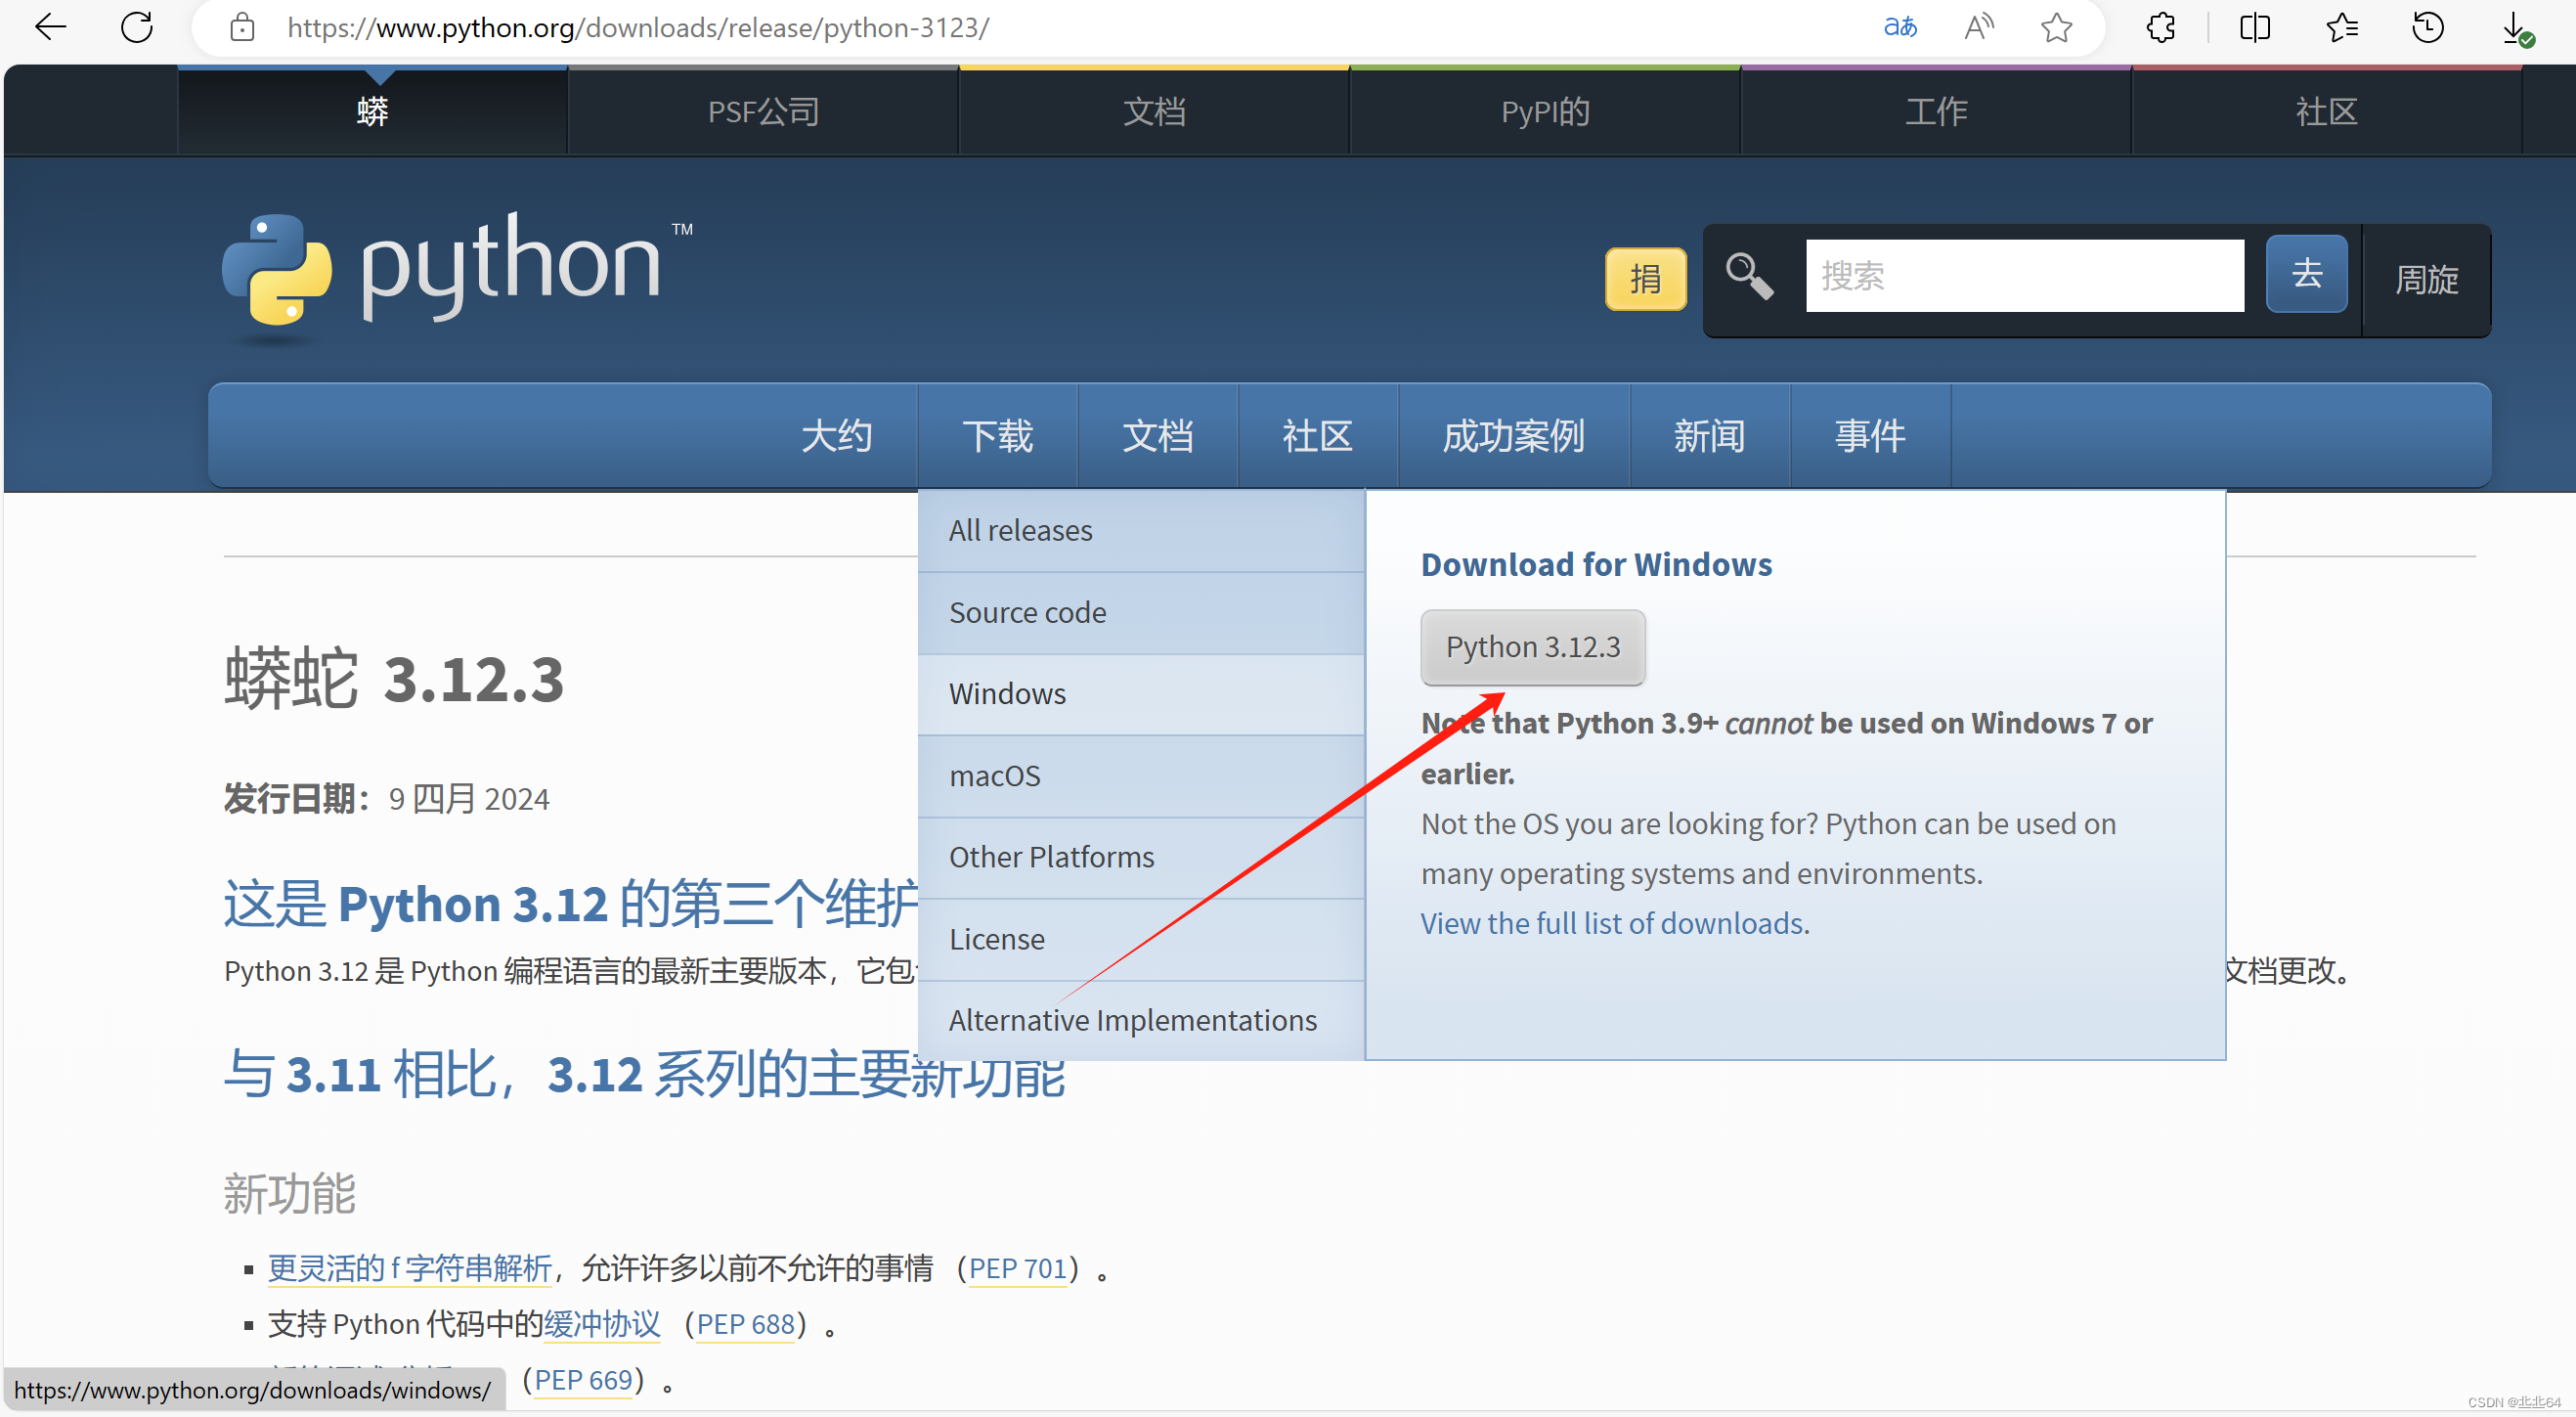This screenshot has width=2576, height=1417.
Task: Add page to favorites via star icon
Action: click(2056, 27)
